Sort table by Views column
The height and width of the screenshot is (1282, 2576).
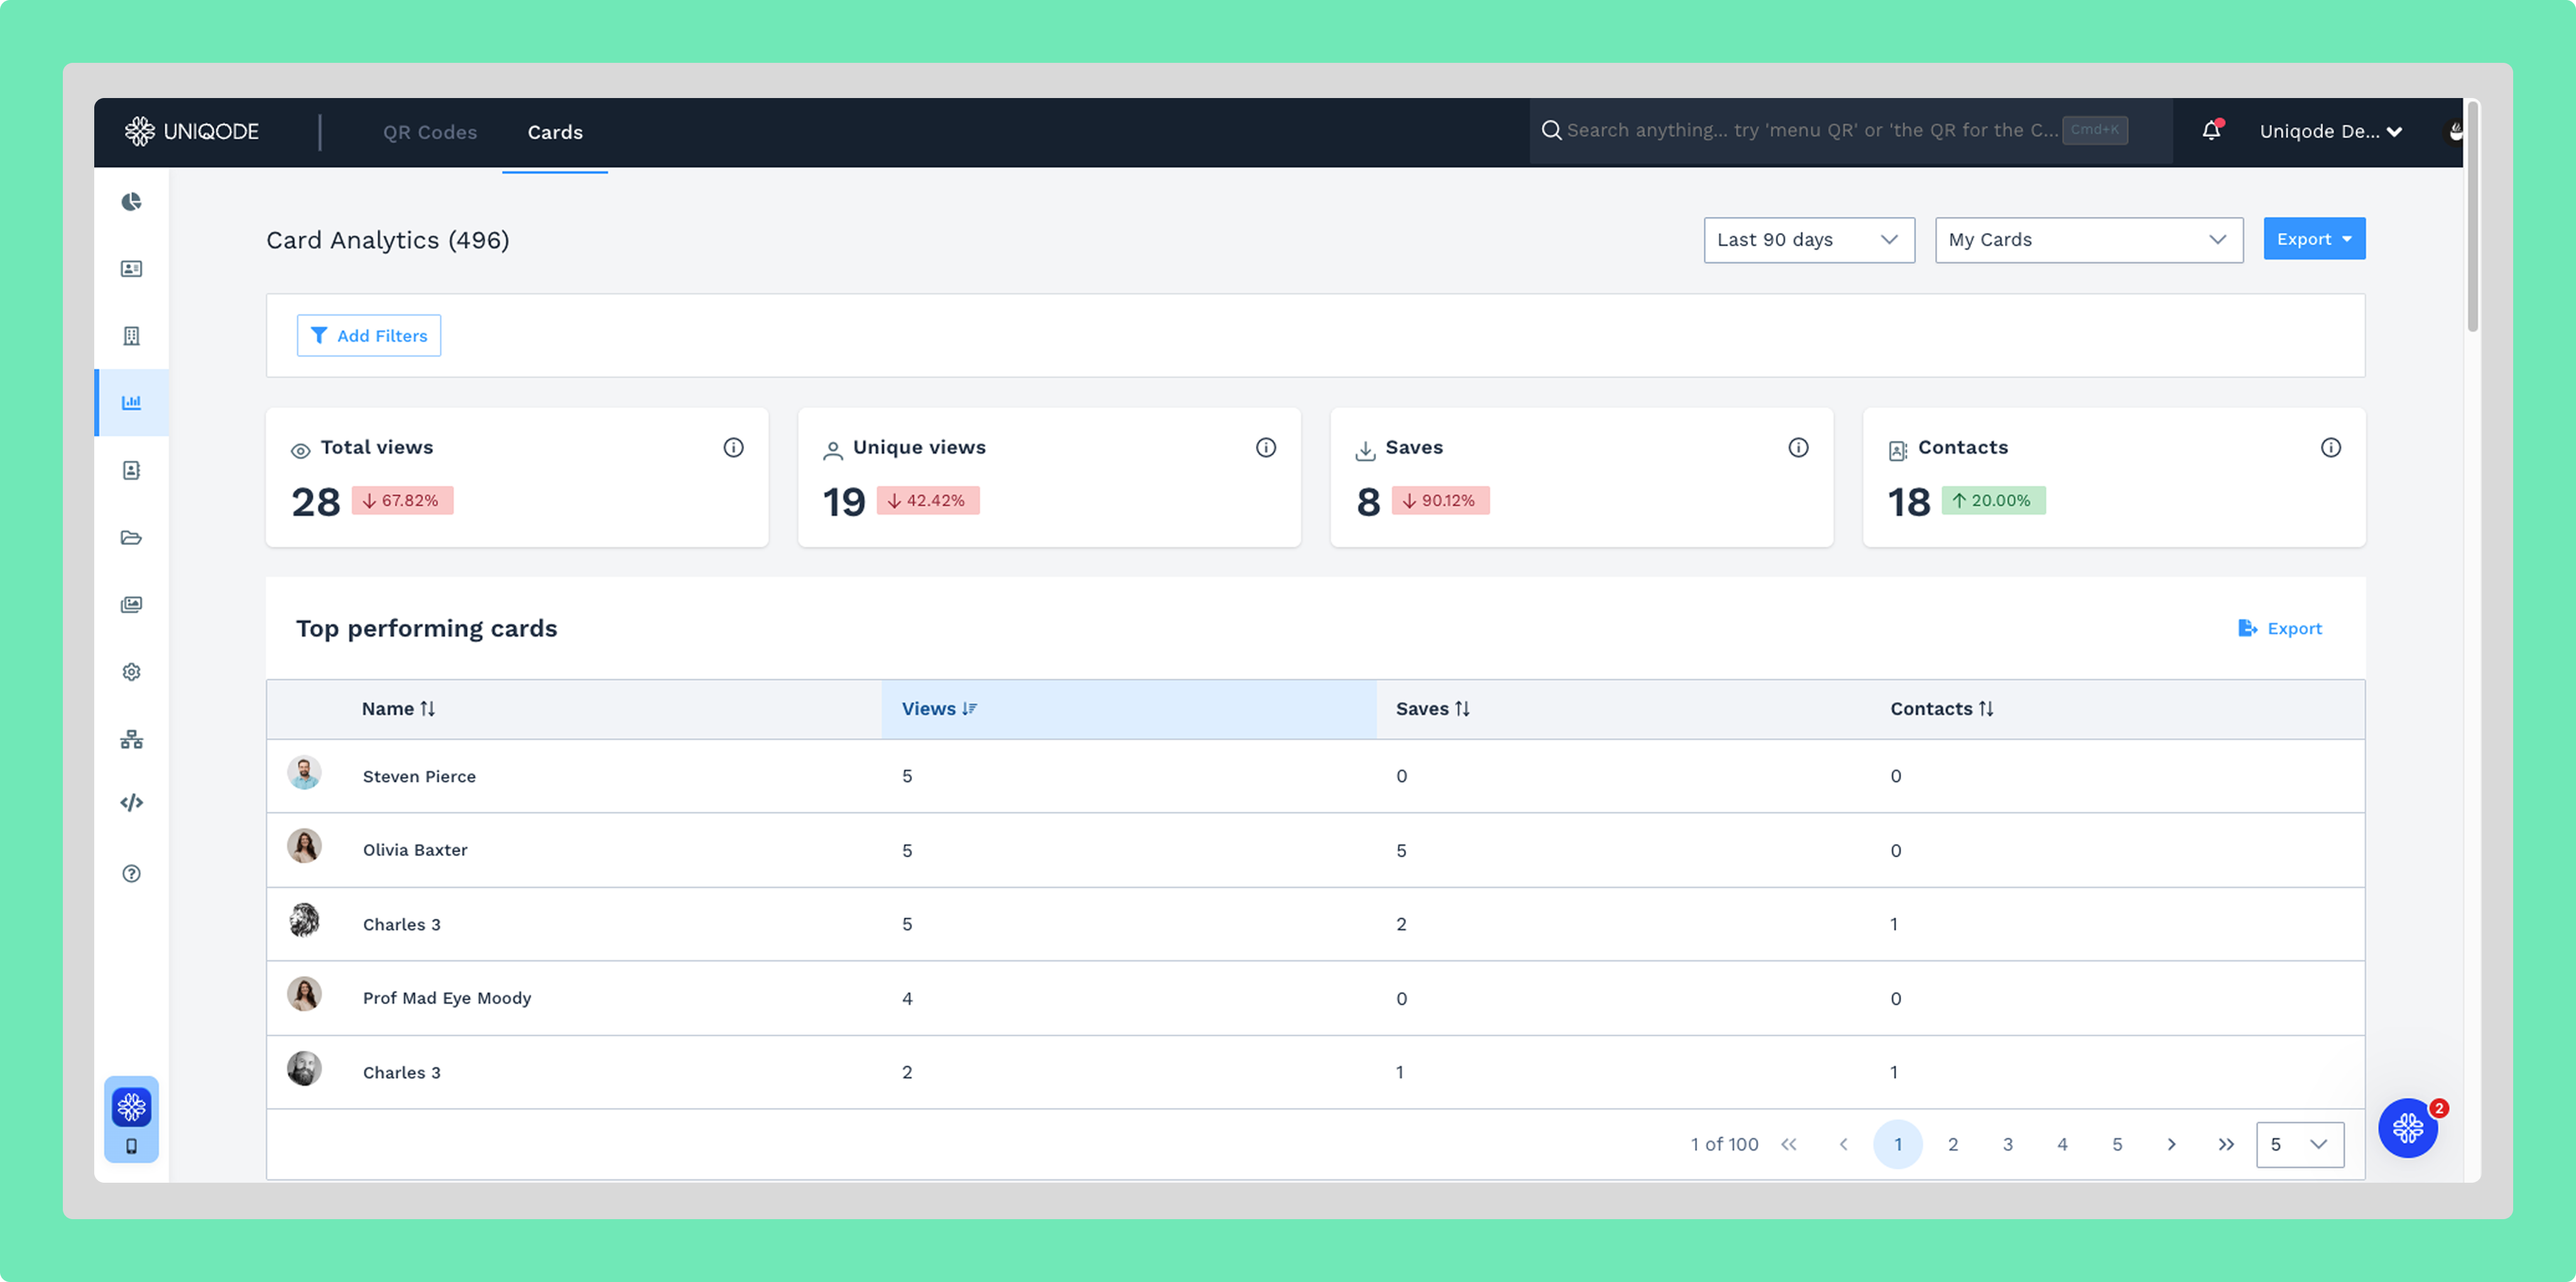[939, 708]
